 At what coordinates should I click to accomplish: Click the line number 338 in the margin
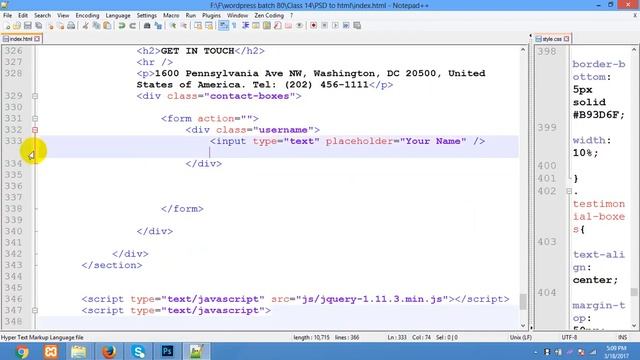13,209
